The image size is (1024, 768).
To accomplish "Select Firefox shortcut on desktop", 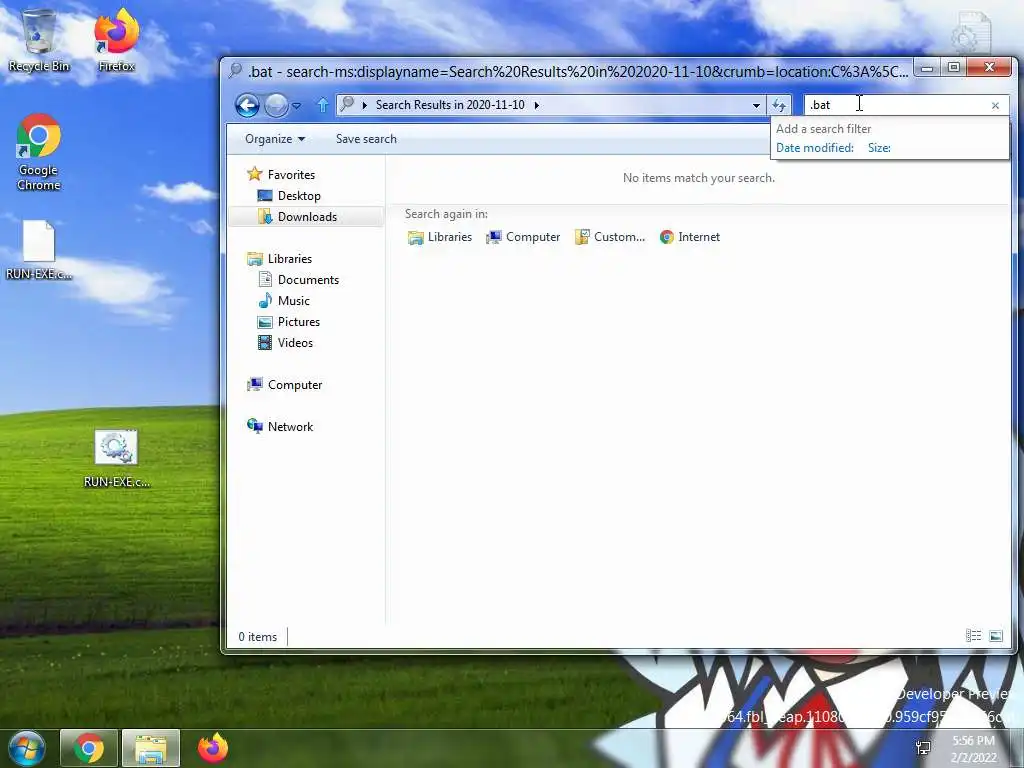I will pyautogui.click(x=117, y=40).
